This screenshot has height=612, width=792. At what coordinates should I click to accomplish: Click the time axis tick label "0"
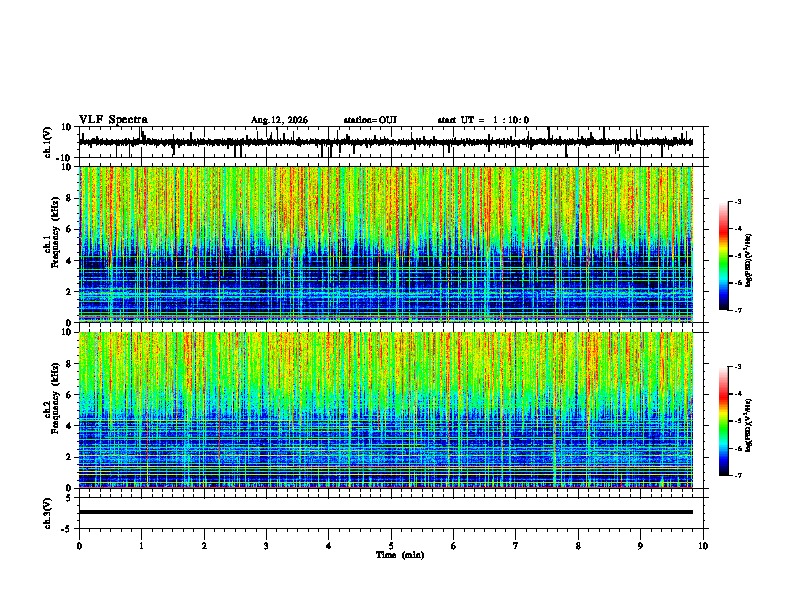click(x=79, y=546)
